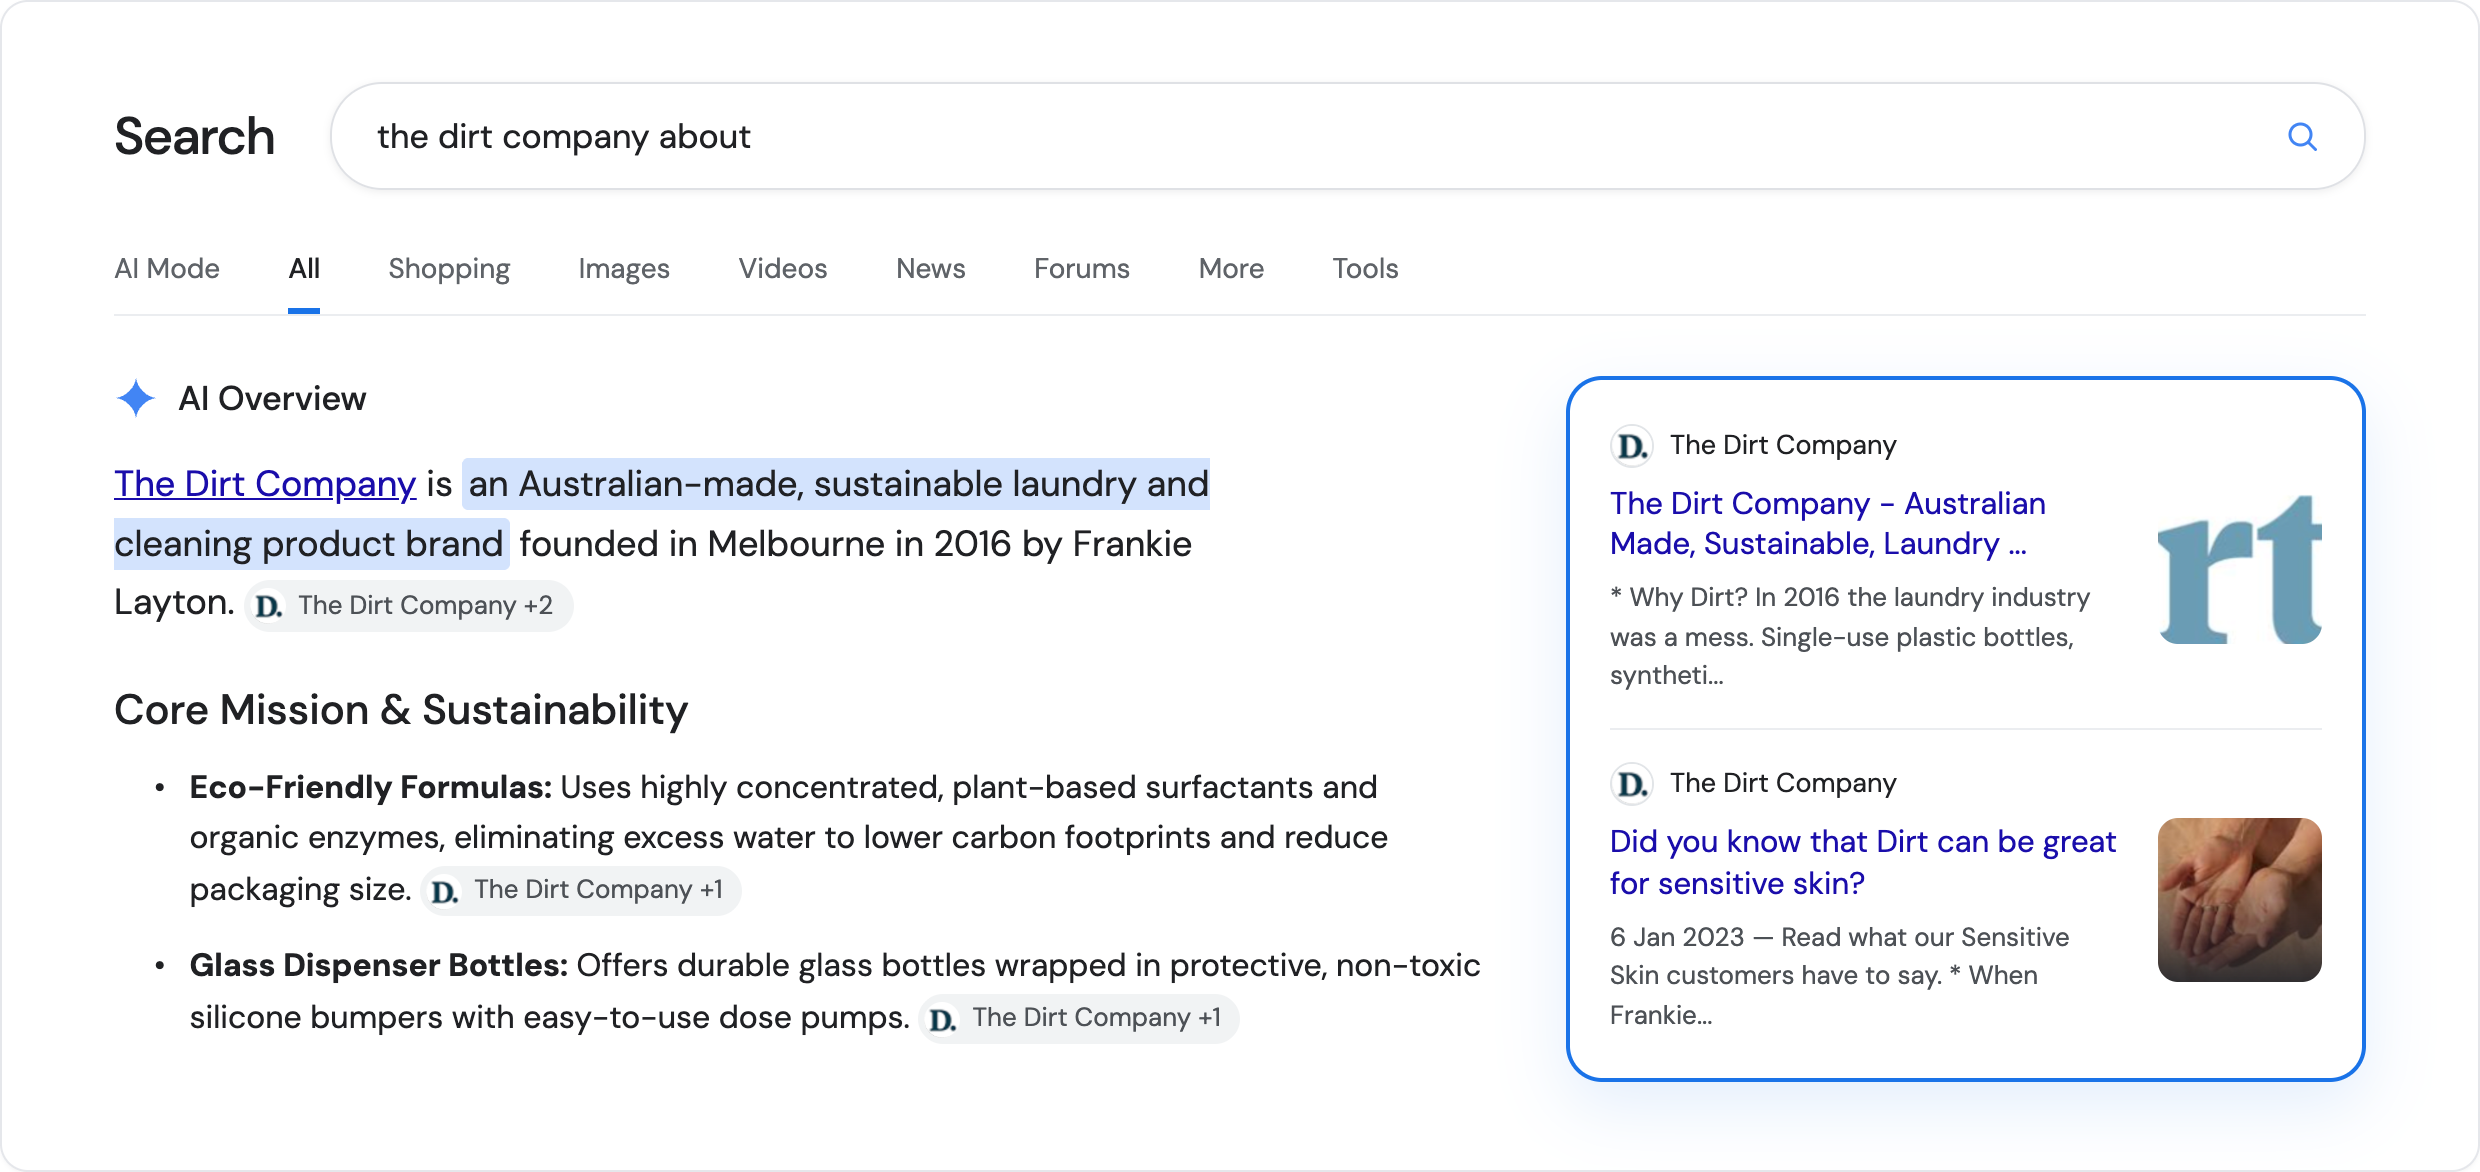Open "Did you know that Dirt can be great" result
The width and height of the screenshot is (2480, 1172).
point(1863,862)
